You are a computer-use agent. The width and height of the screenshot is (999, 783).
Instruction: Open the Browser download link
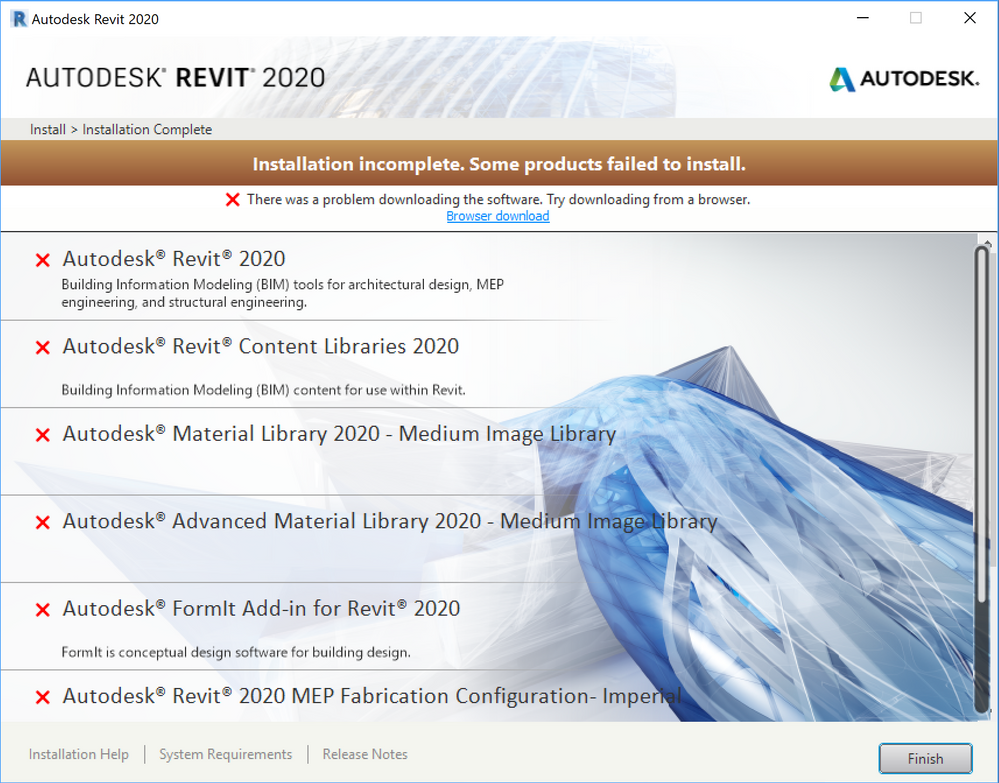(498, 216)
